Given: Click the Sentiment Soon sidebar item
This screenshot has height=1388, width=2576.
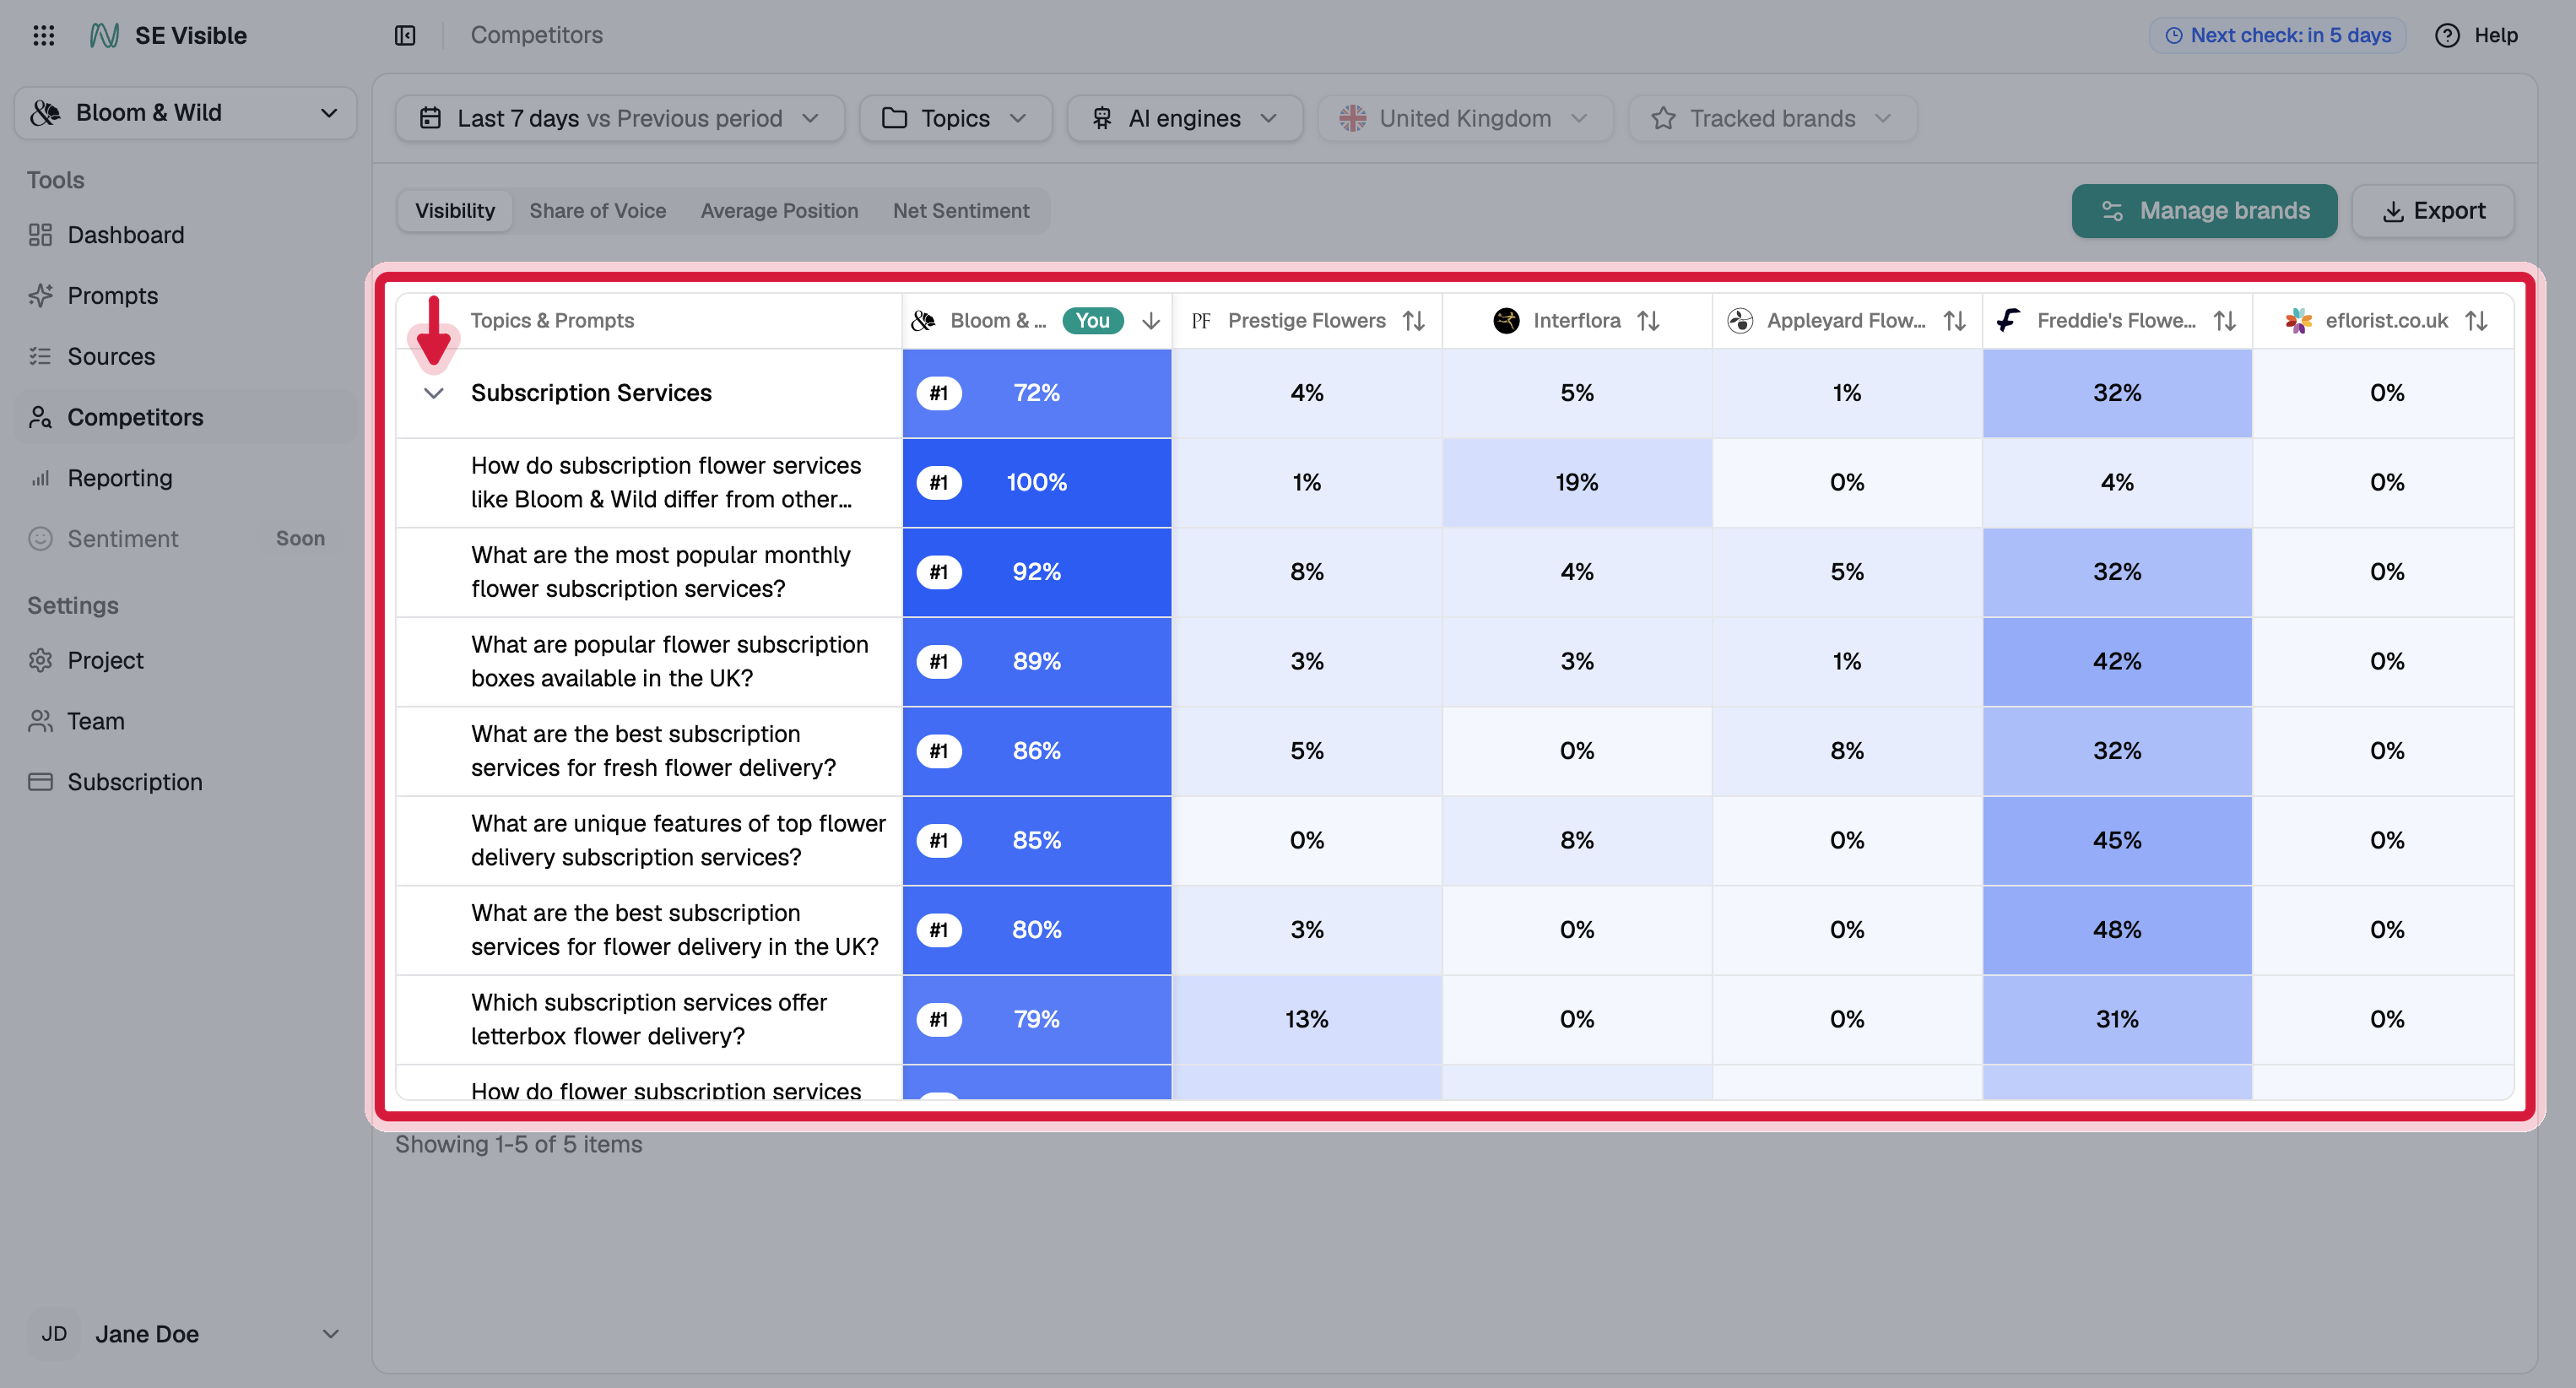Looking at the screenshot, I should (185, 539).
